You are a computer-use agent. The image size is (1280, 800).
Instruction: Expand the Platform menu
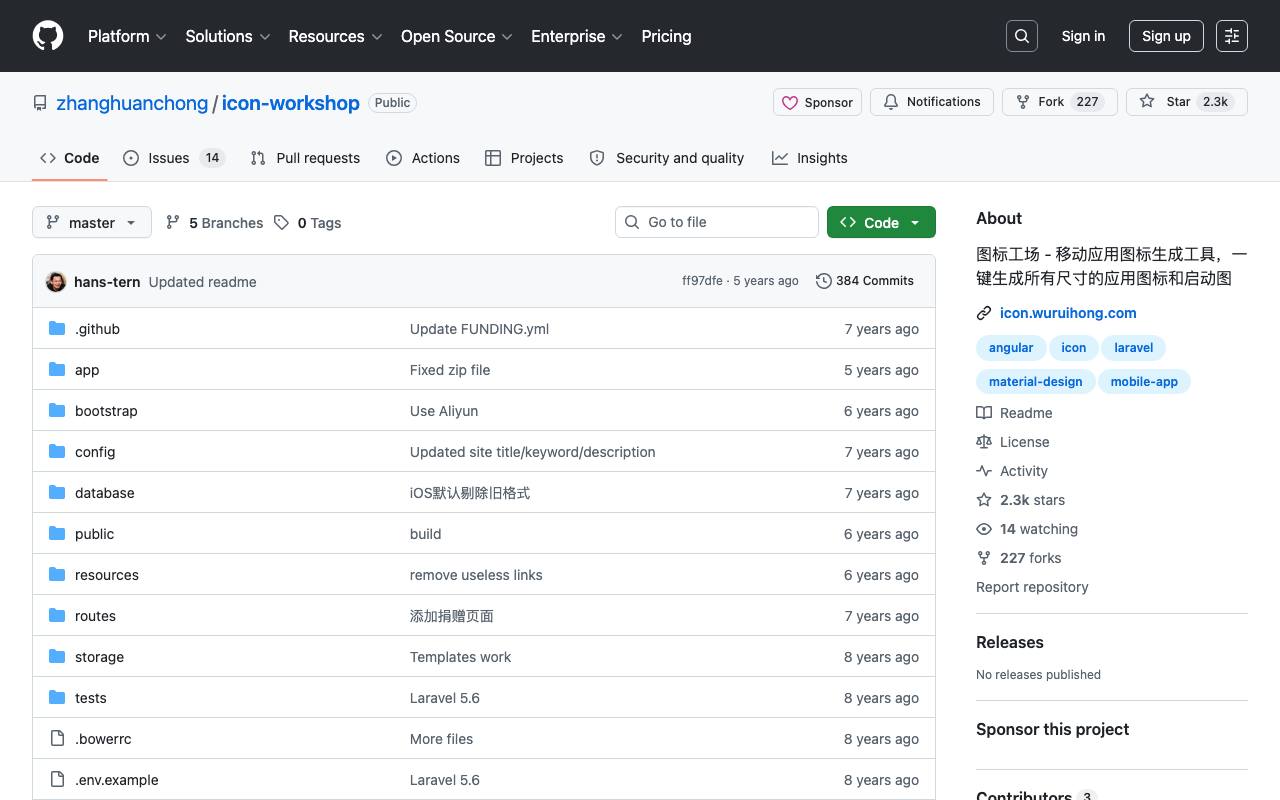pos(127,36)
